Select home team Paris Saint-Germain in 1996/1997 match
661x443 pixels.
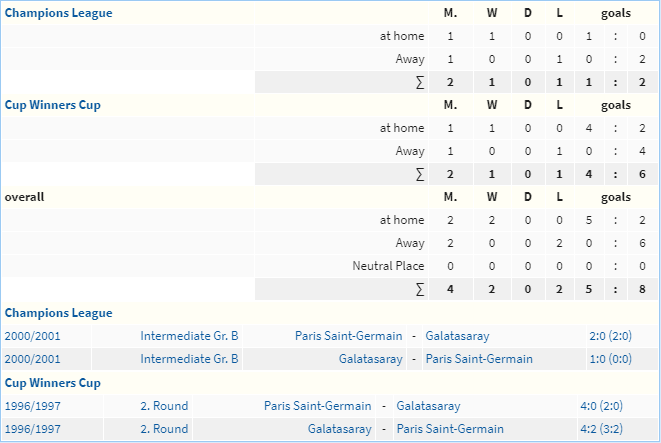click(318, 406)
